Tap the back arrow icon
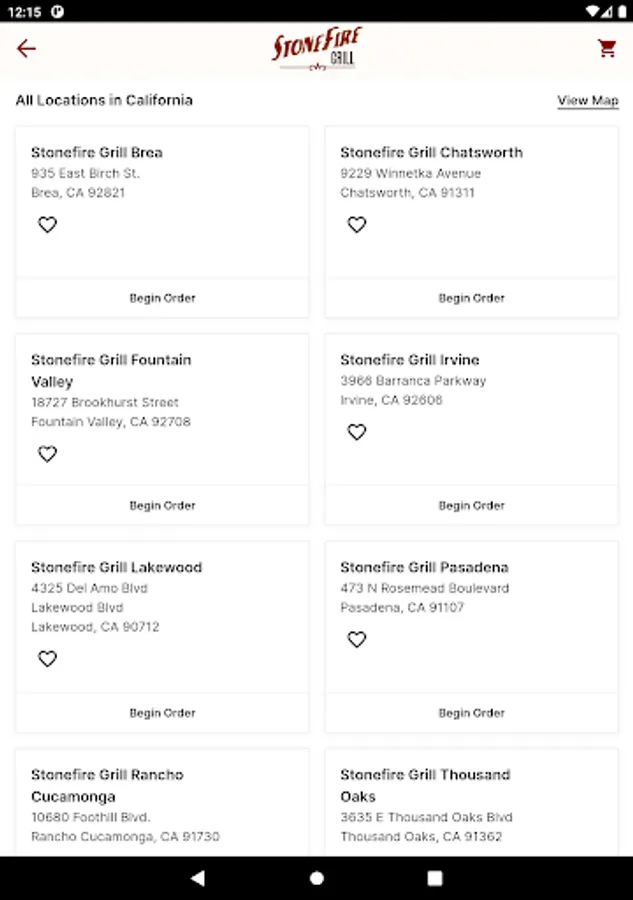This screenshot has height=900, width=633. (26, 49)
